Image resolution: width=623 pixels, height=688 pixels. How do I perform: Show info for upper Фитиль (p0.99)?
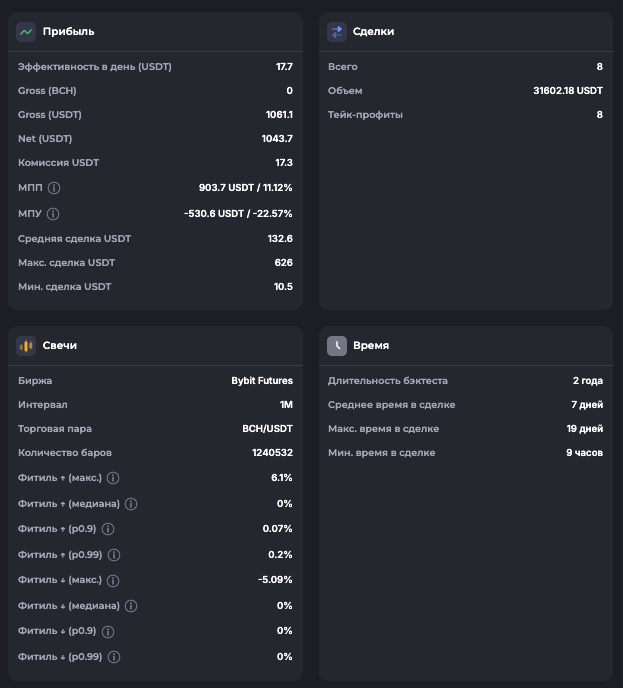pos(113,555)
